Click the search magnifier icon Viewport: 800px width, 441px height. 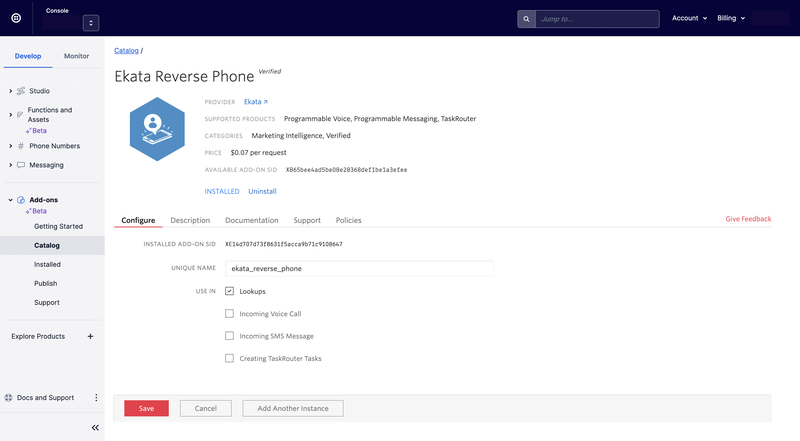pyautogui.click(x=526, y=19)
